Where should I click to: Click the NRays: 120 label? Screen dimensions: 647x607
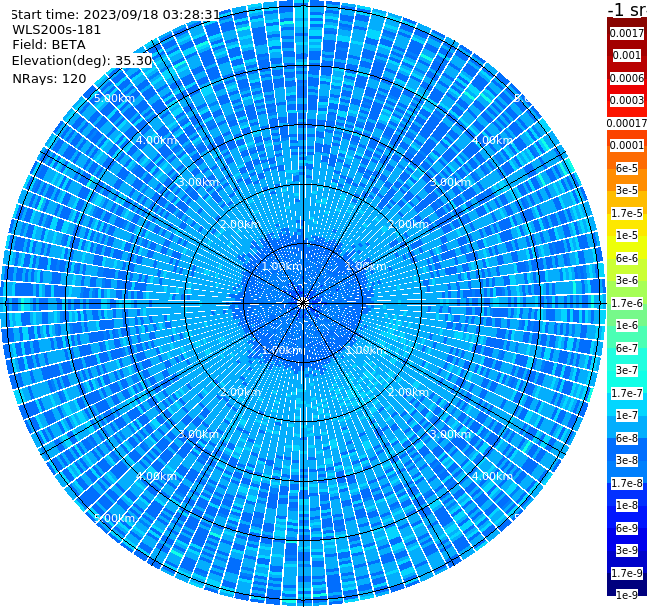coord(49,78)
